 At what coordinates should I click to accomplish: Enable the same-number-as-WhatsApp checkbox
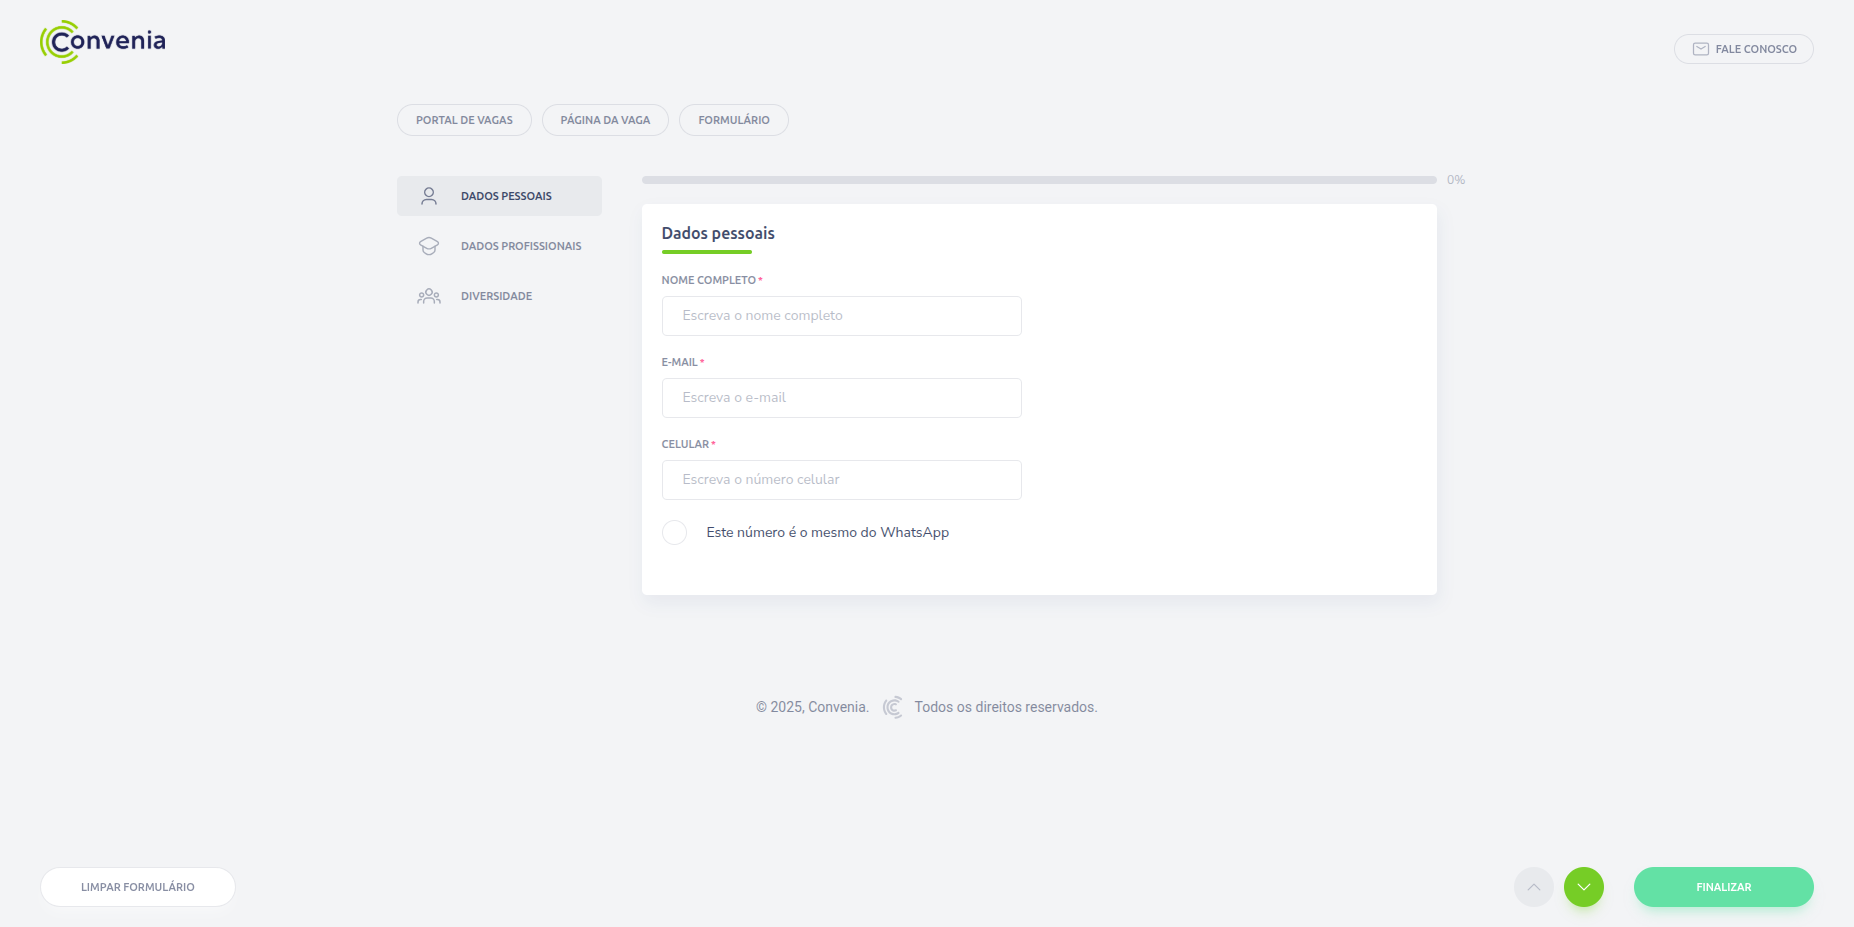(x=675, y=533)
